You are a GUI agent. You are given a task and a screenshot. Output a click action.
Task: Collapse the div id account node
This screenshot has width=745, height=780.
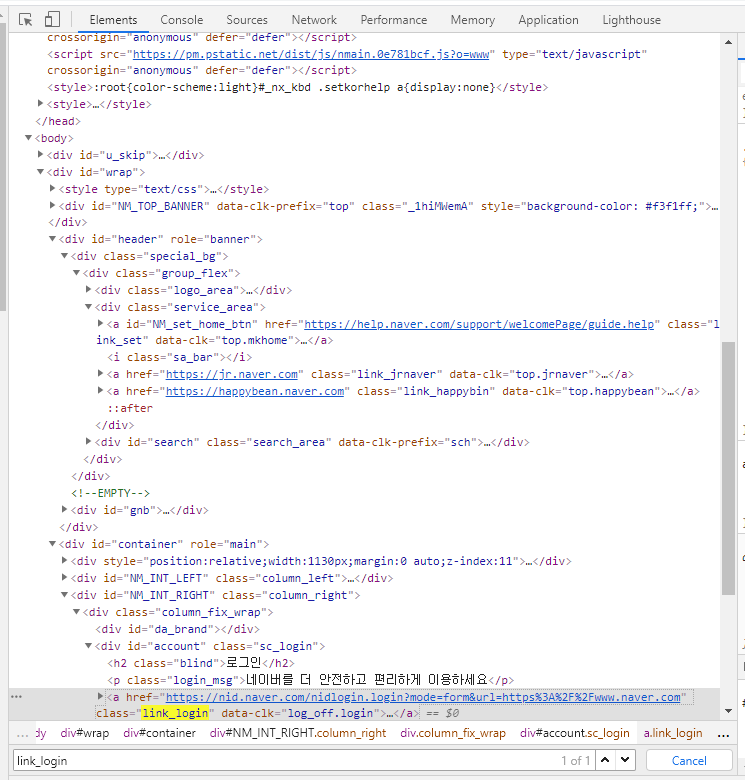coord(88,646)
